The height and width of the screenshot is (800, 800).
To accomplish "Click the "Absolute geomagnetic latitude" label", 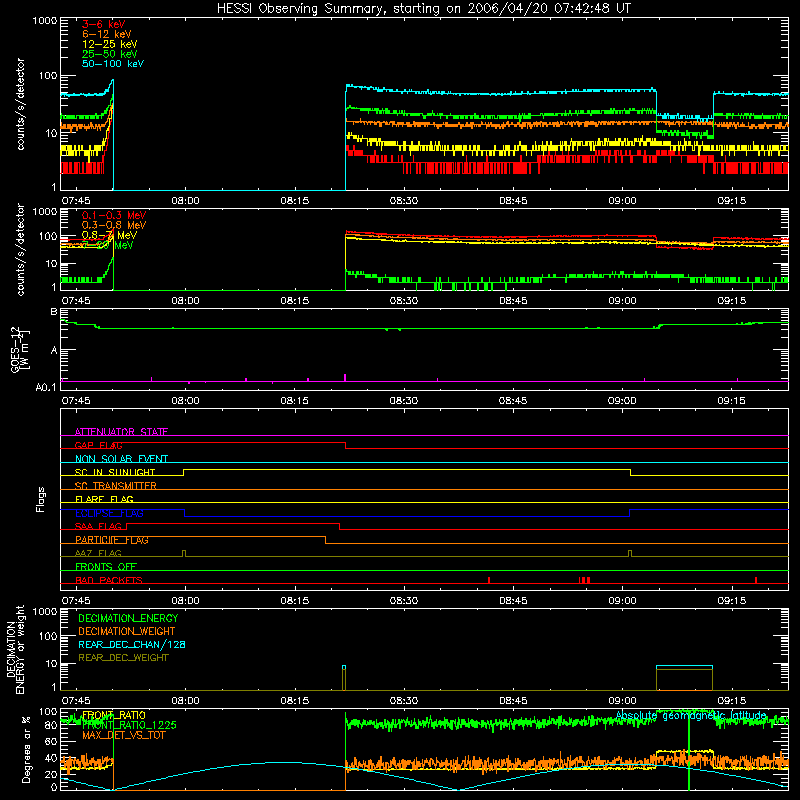I will click(x=691, y=716).
